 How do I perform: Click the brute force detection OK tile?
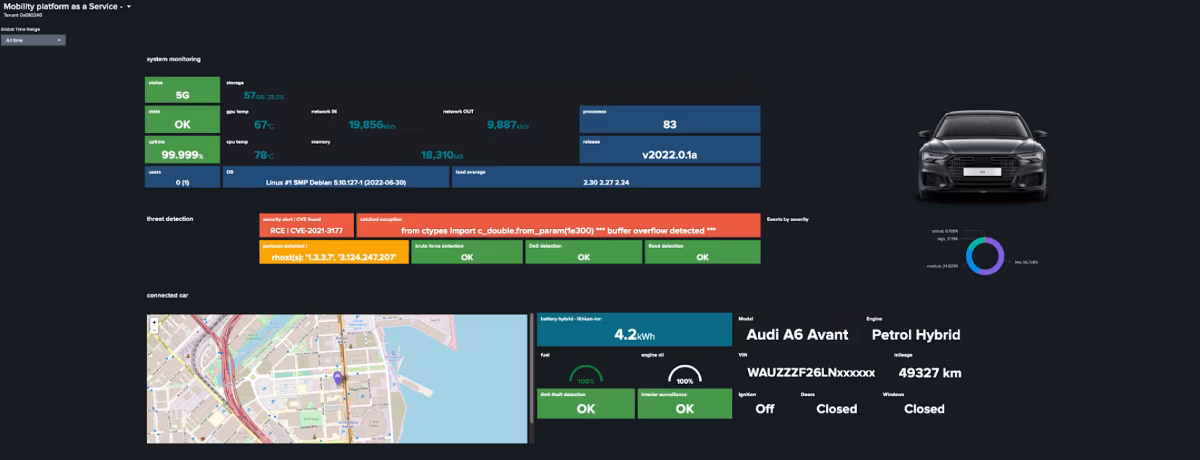466,252
